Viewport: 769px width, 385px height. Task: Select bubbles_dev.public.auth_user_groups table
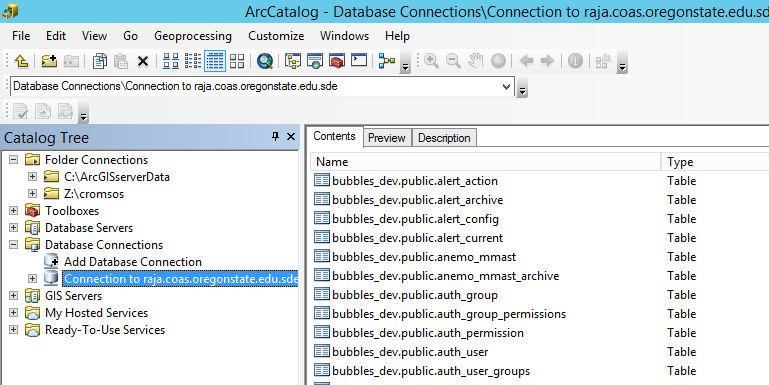click(x=431, y=371)
